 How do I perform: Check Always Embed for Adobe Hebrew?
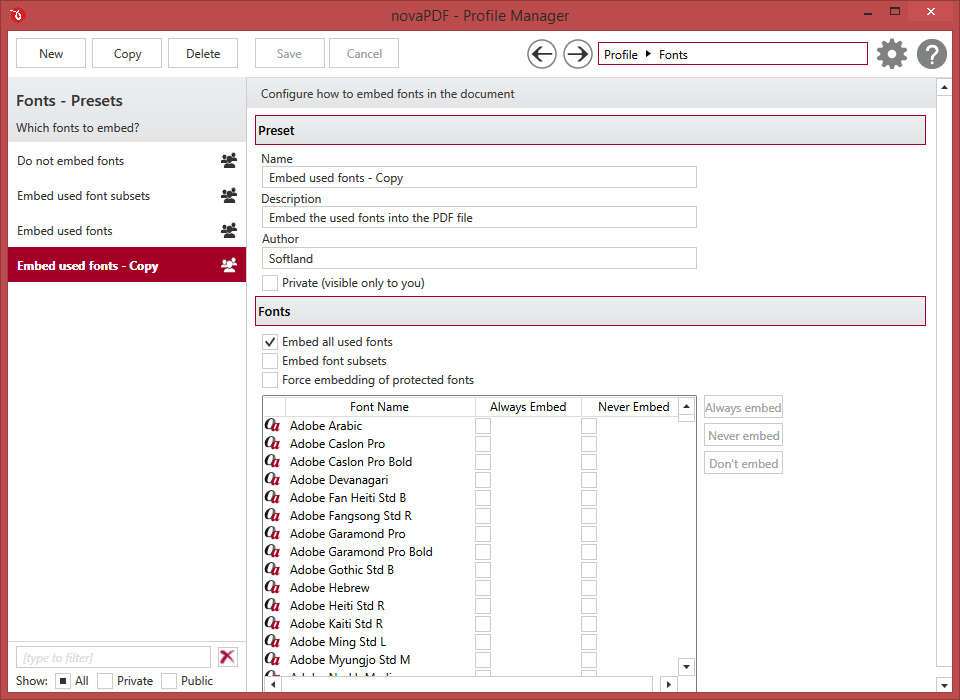click(483, 588)
